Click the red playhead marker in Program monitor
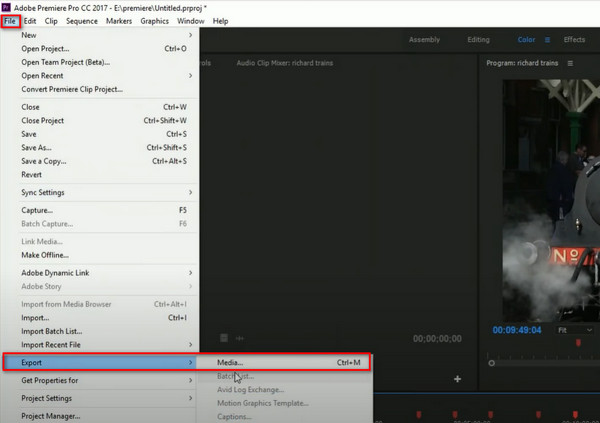This screenshot has height=423, width=600. 578,343
